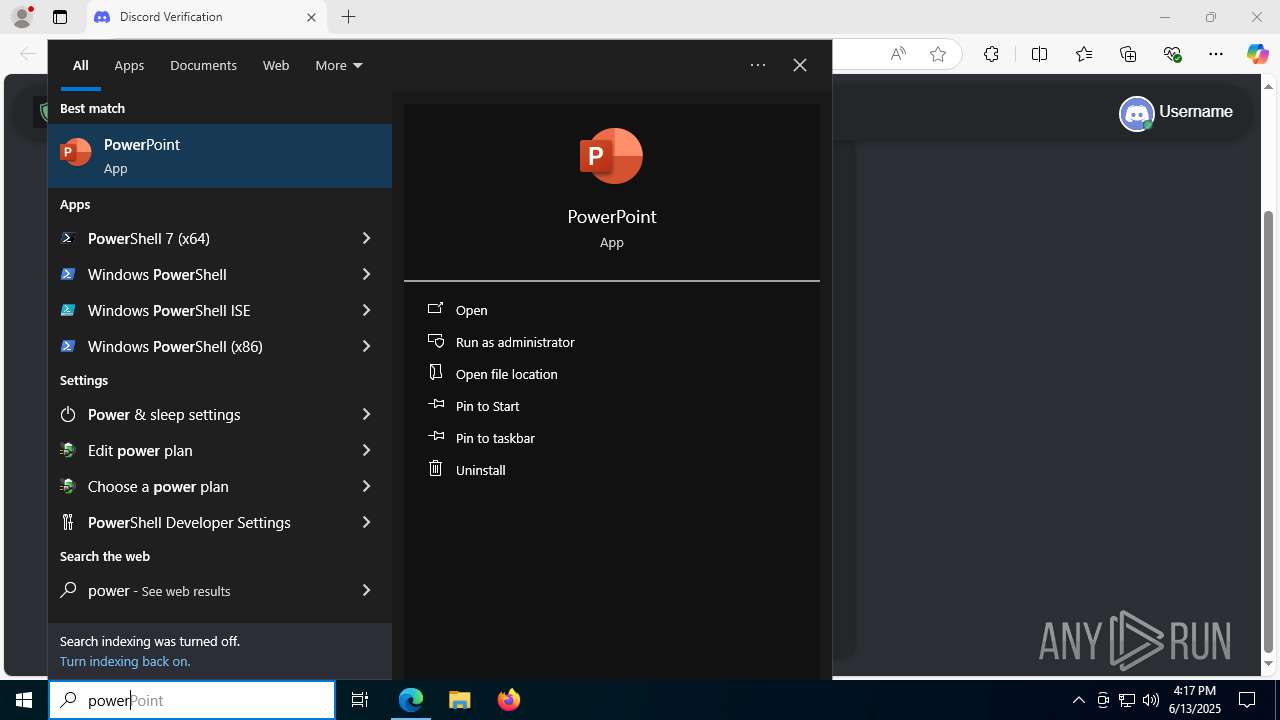Close the Windows search panel
Image resolution: width=1280 pixels, height=720 pixels.
[800, 65]
